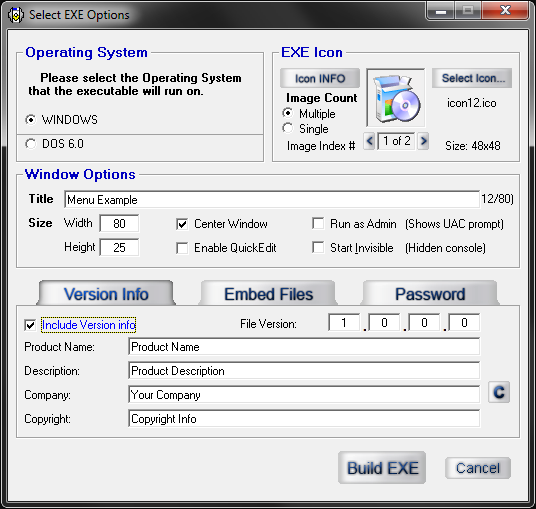Switch to the Version Info tab

(x=106, y=293)
